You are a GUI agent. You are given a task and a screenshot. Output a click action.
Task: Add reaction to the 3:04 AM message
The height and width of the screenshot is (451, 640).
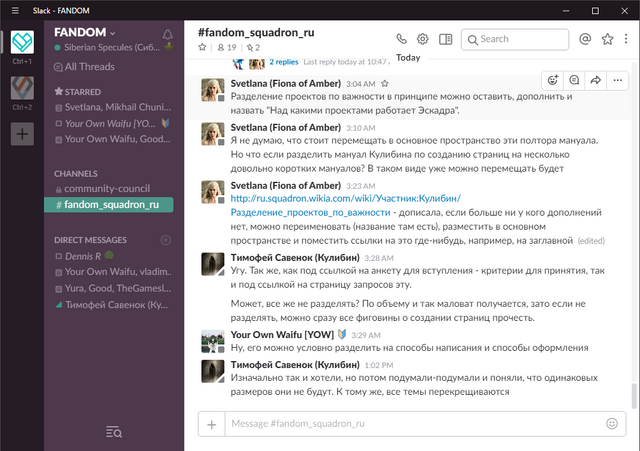click(553, 80)
